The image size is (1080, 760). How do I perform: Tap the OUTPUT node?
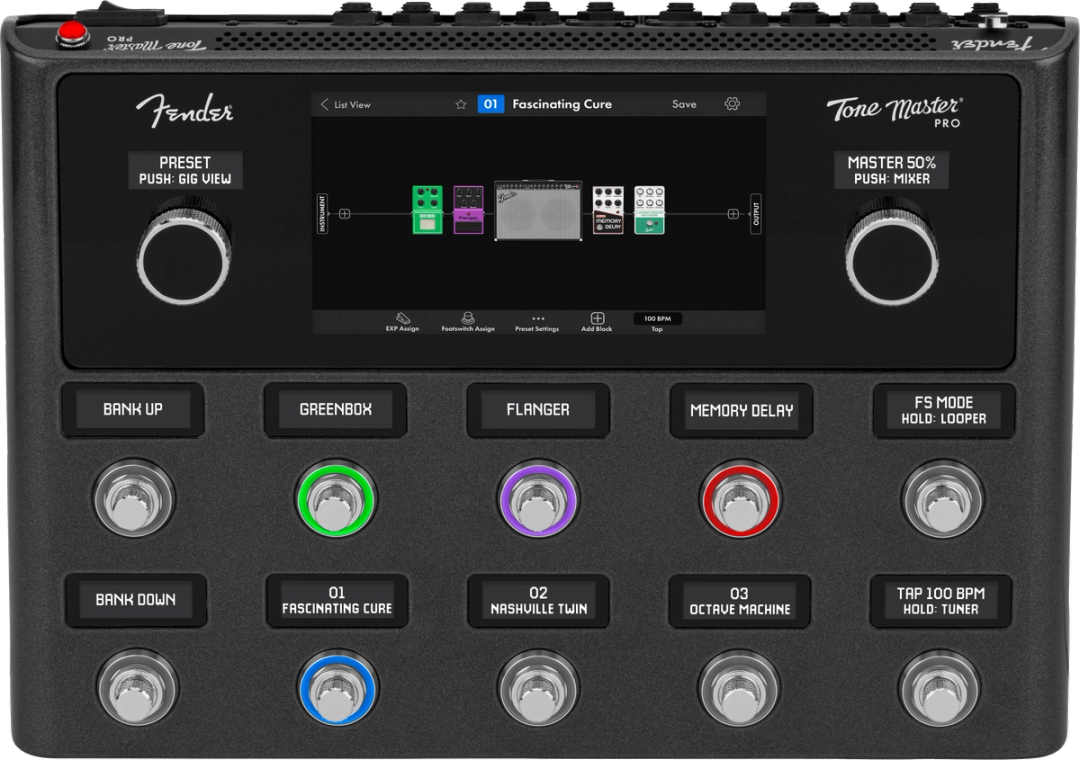coord(756,214)
